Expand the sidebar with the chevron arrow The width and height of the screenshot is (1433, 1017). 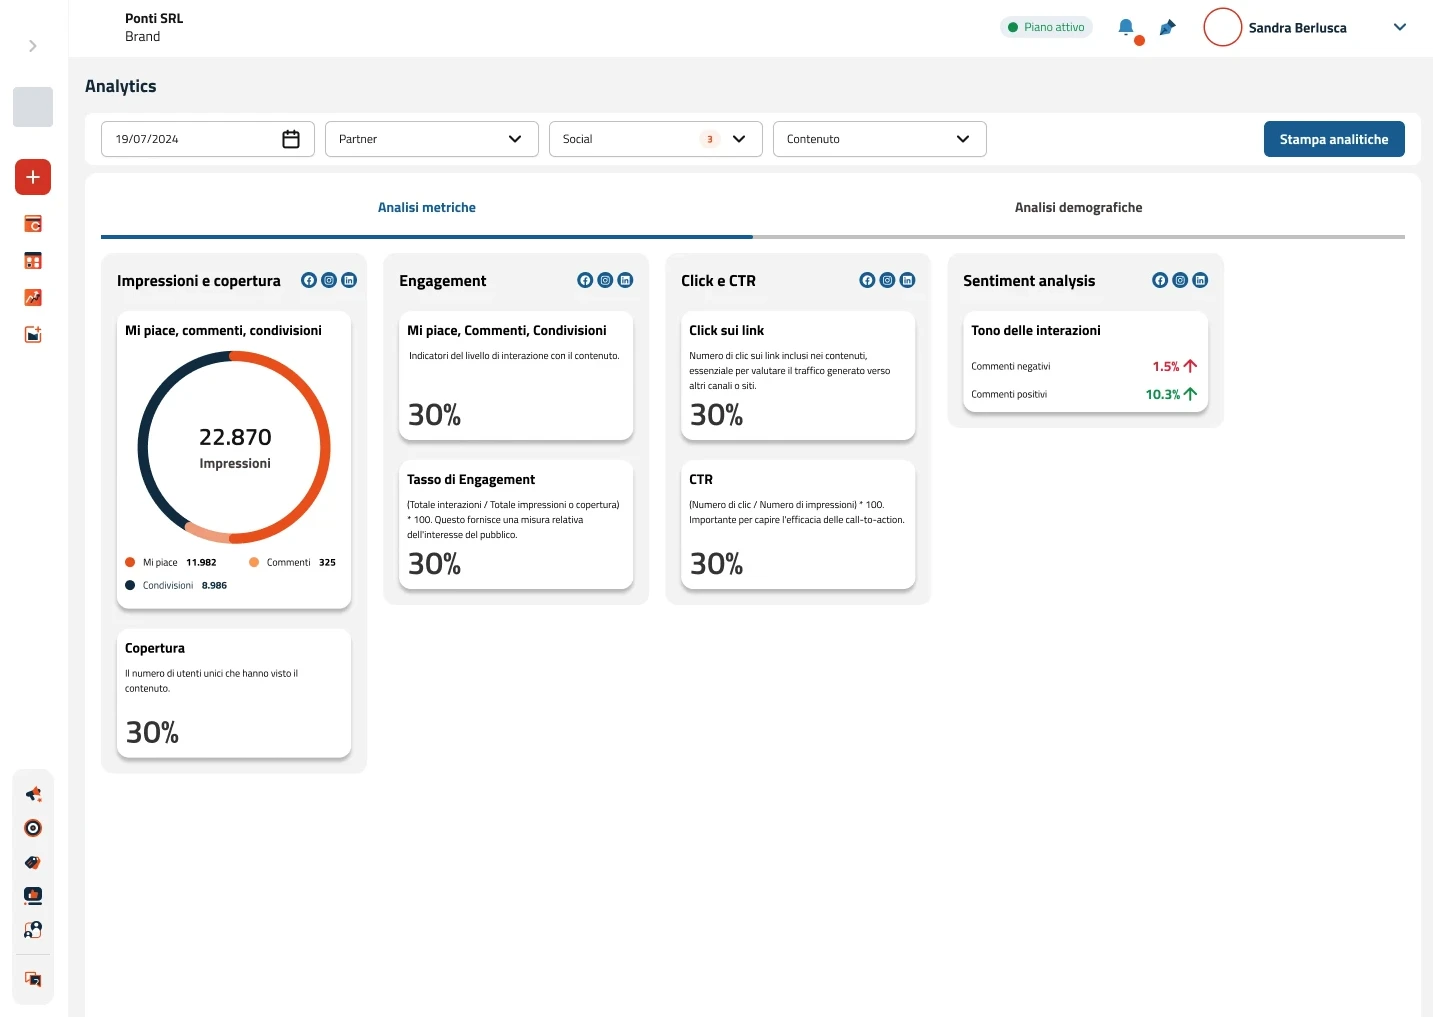tap(33, 46)
